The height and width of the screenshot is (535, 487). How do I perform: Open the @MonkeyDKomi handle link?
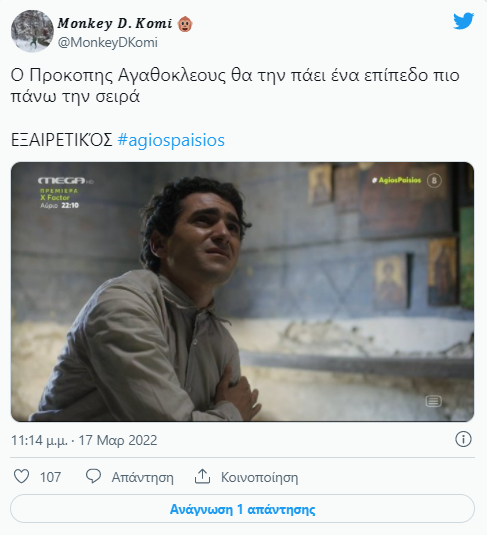(x=108, y=43)
